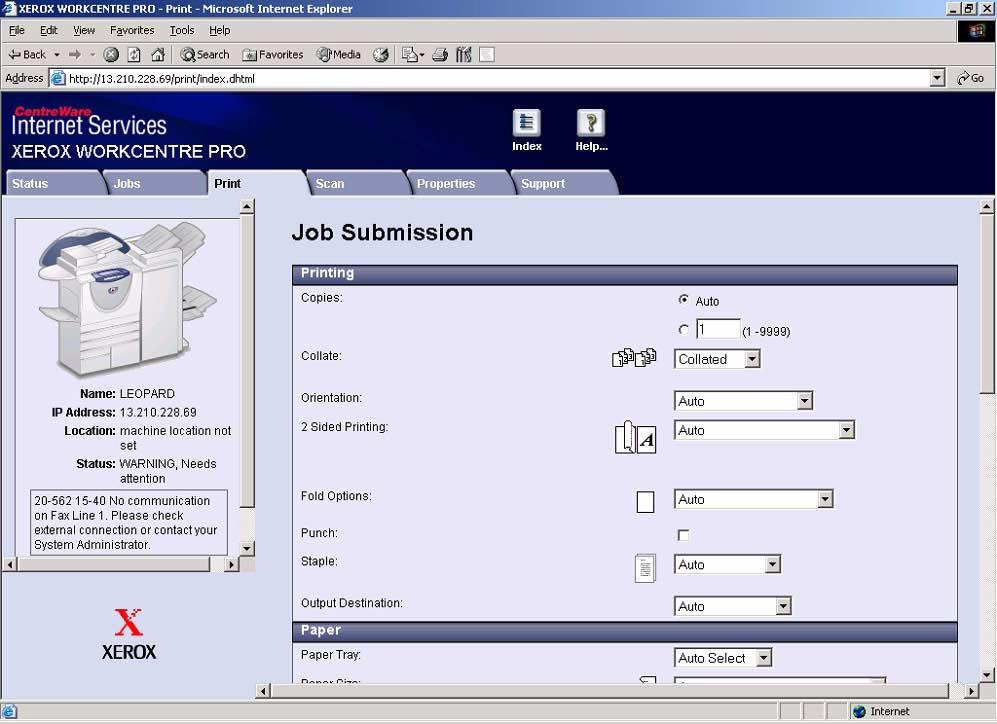Image resolution: width=997 pixels, height=724 pixels.
Task: Open the Collate dropdown
Action: 717,359
